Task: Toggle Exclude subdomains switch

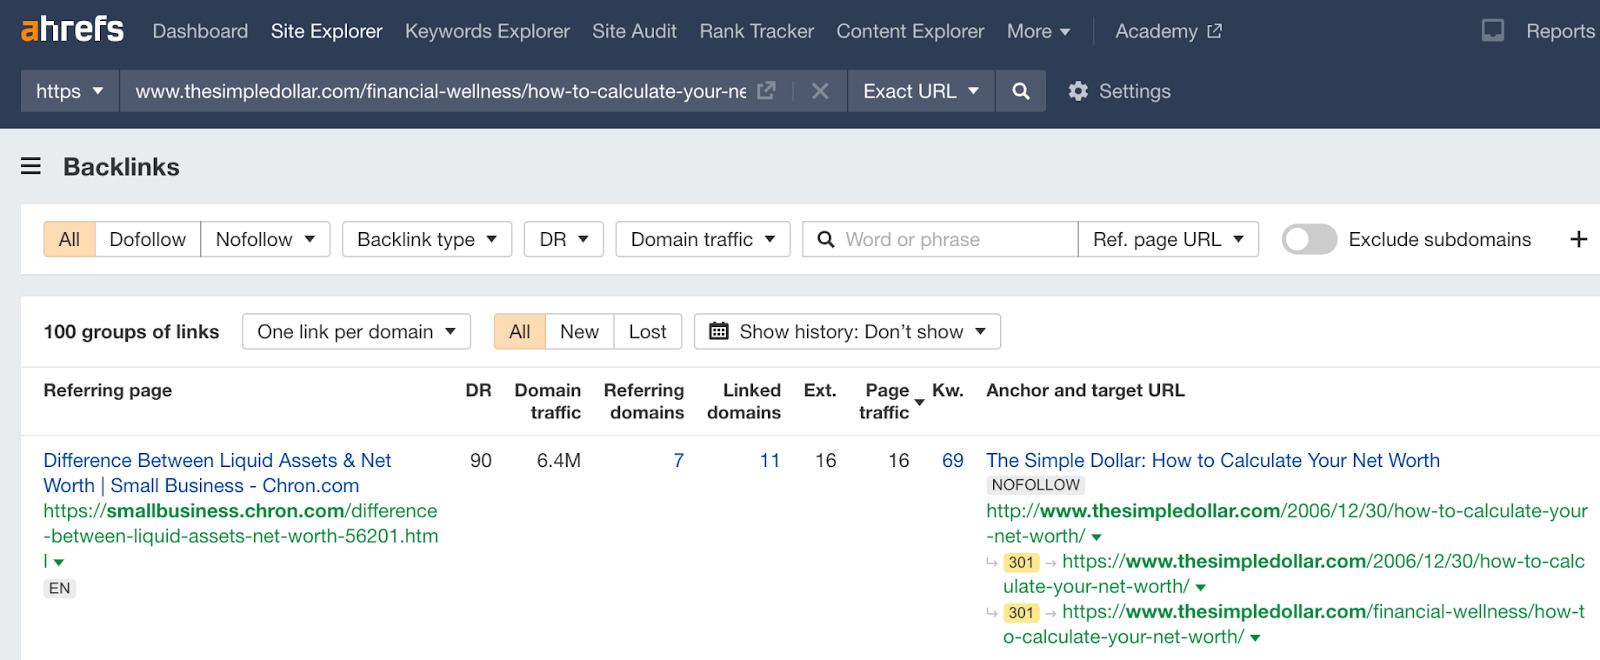Action: (1309, 239)
